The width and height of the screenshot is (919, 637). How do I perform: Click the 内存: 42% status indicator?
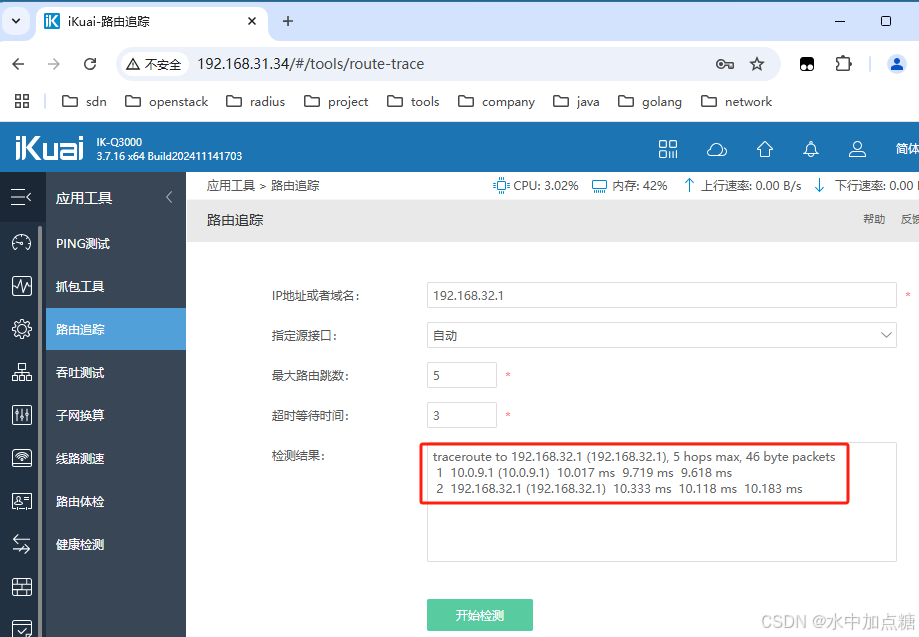[x=629, y=186]
